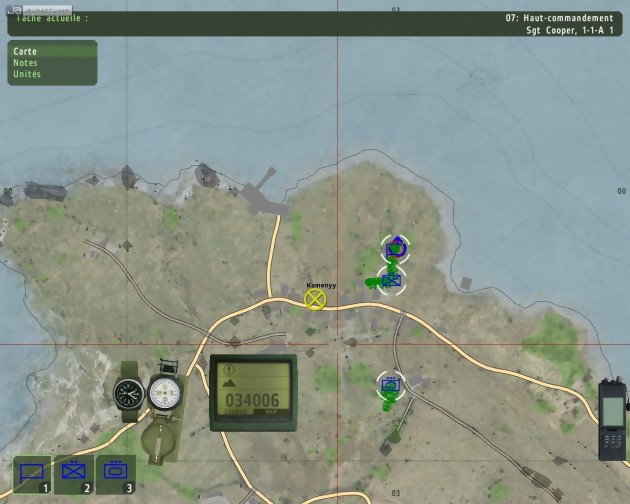The image size is (630, 504).
Task: Select unit group 1 in bottom bar
Action: click(x=32, y=474)
